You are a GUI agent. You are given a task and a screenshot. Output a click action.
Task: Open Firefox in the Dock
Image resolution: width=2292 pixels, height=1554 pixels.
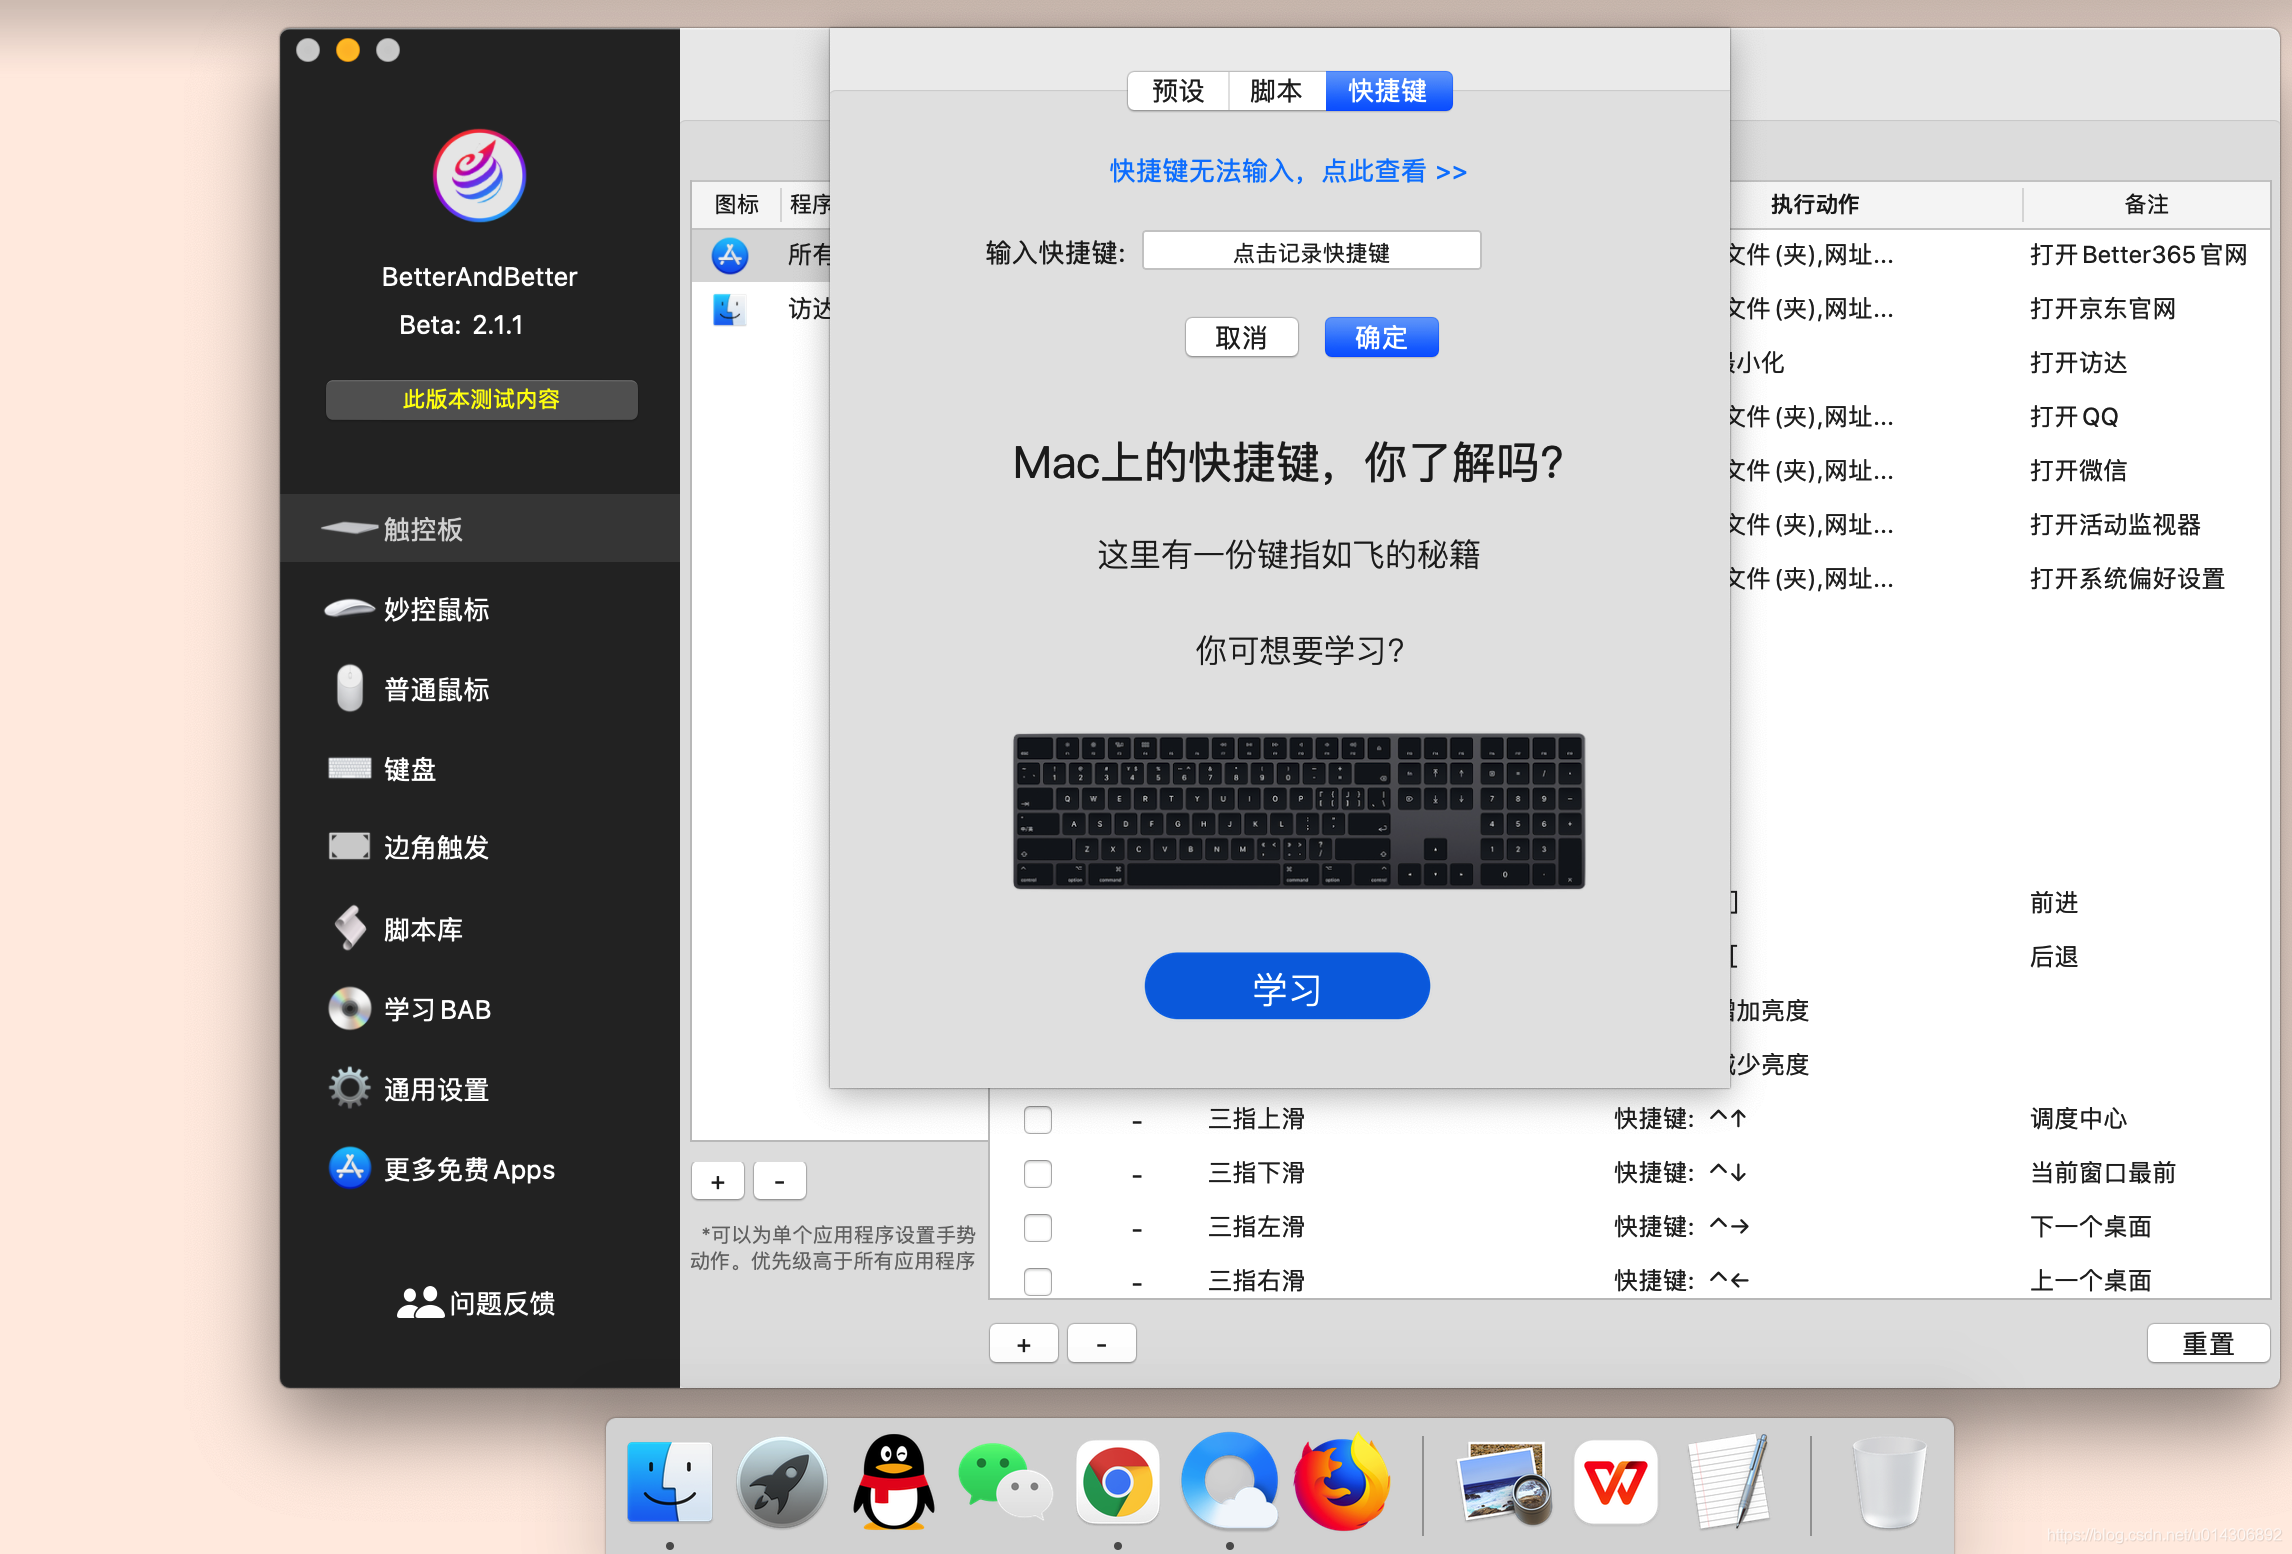(x=1341, y=1482)
